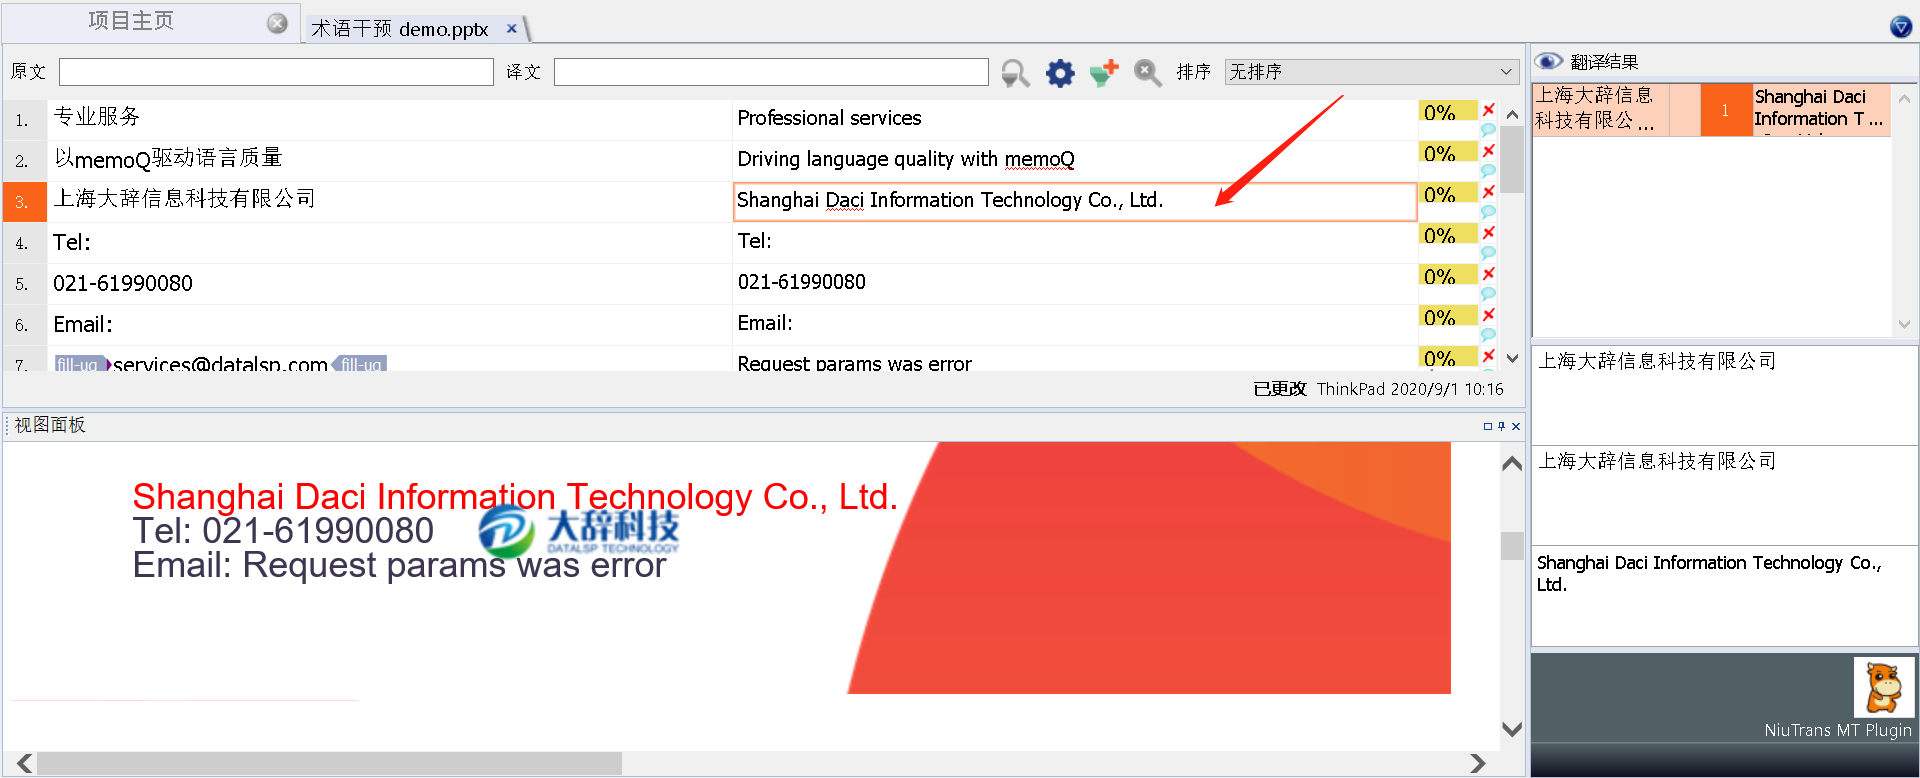Open the comment bubble for row 021-61990080
This screenshot has height=778, width=1920.
[1488, 294]
